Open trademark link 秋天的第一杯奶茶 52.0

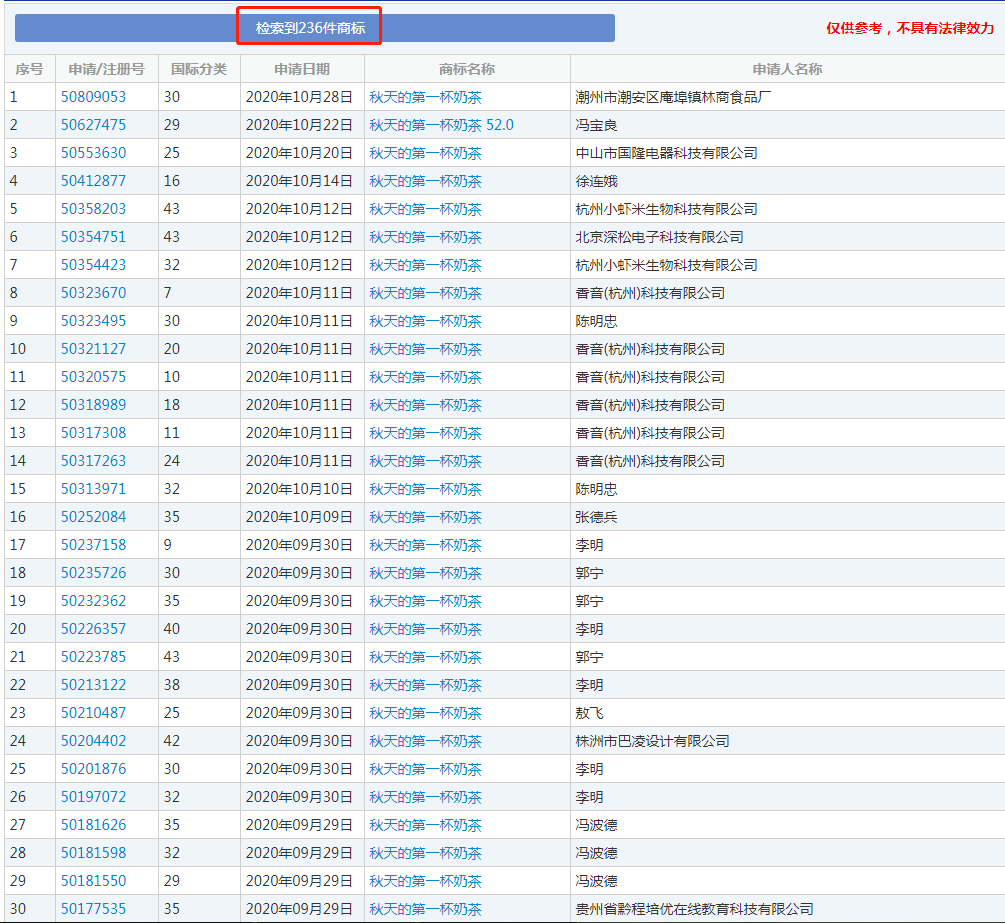tap(441, 125)
